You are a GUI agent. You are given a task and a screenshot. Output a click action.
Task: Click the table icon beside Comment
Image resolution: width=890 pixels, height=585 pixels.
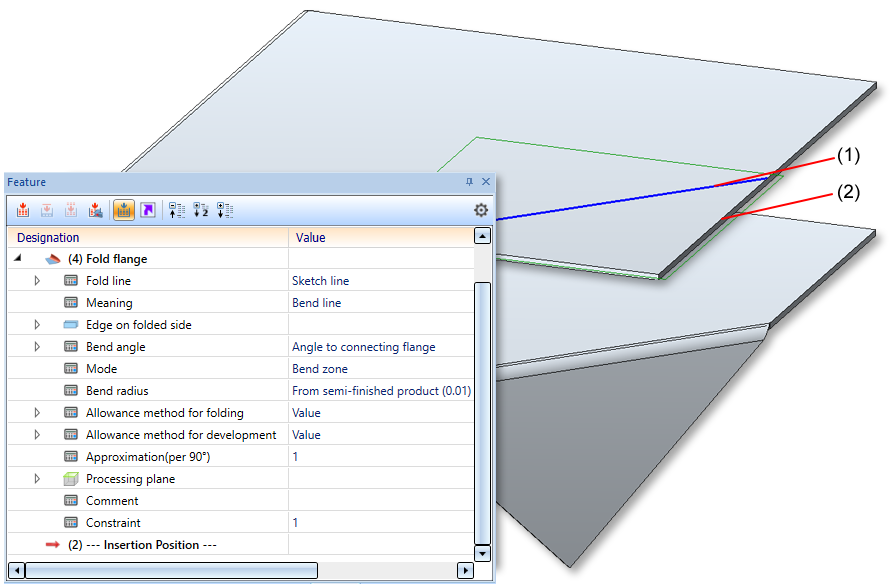[70, 500]
